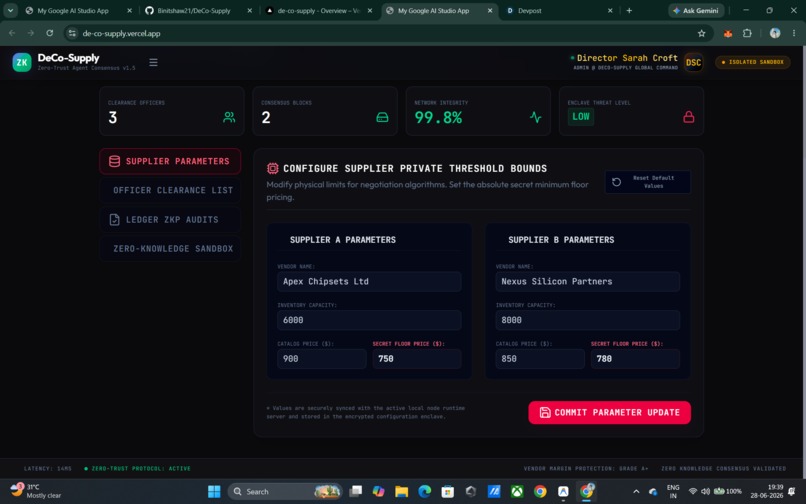This screenshot has height=504, width=806.
Task: Click the Apex Chipsets Ltd vendor name field
Action: click(369, 282)
